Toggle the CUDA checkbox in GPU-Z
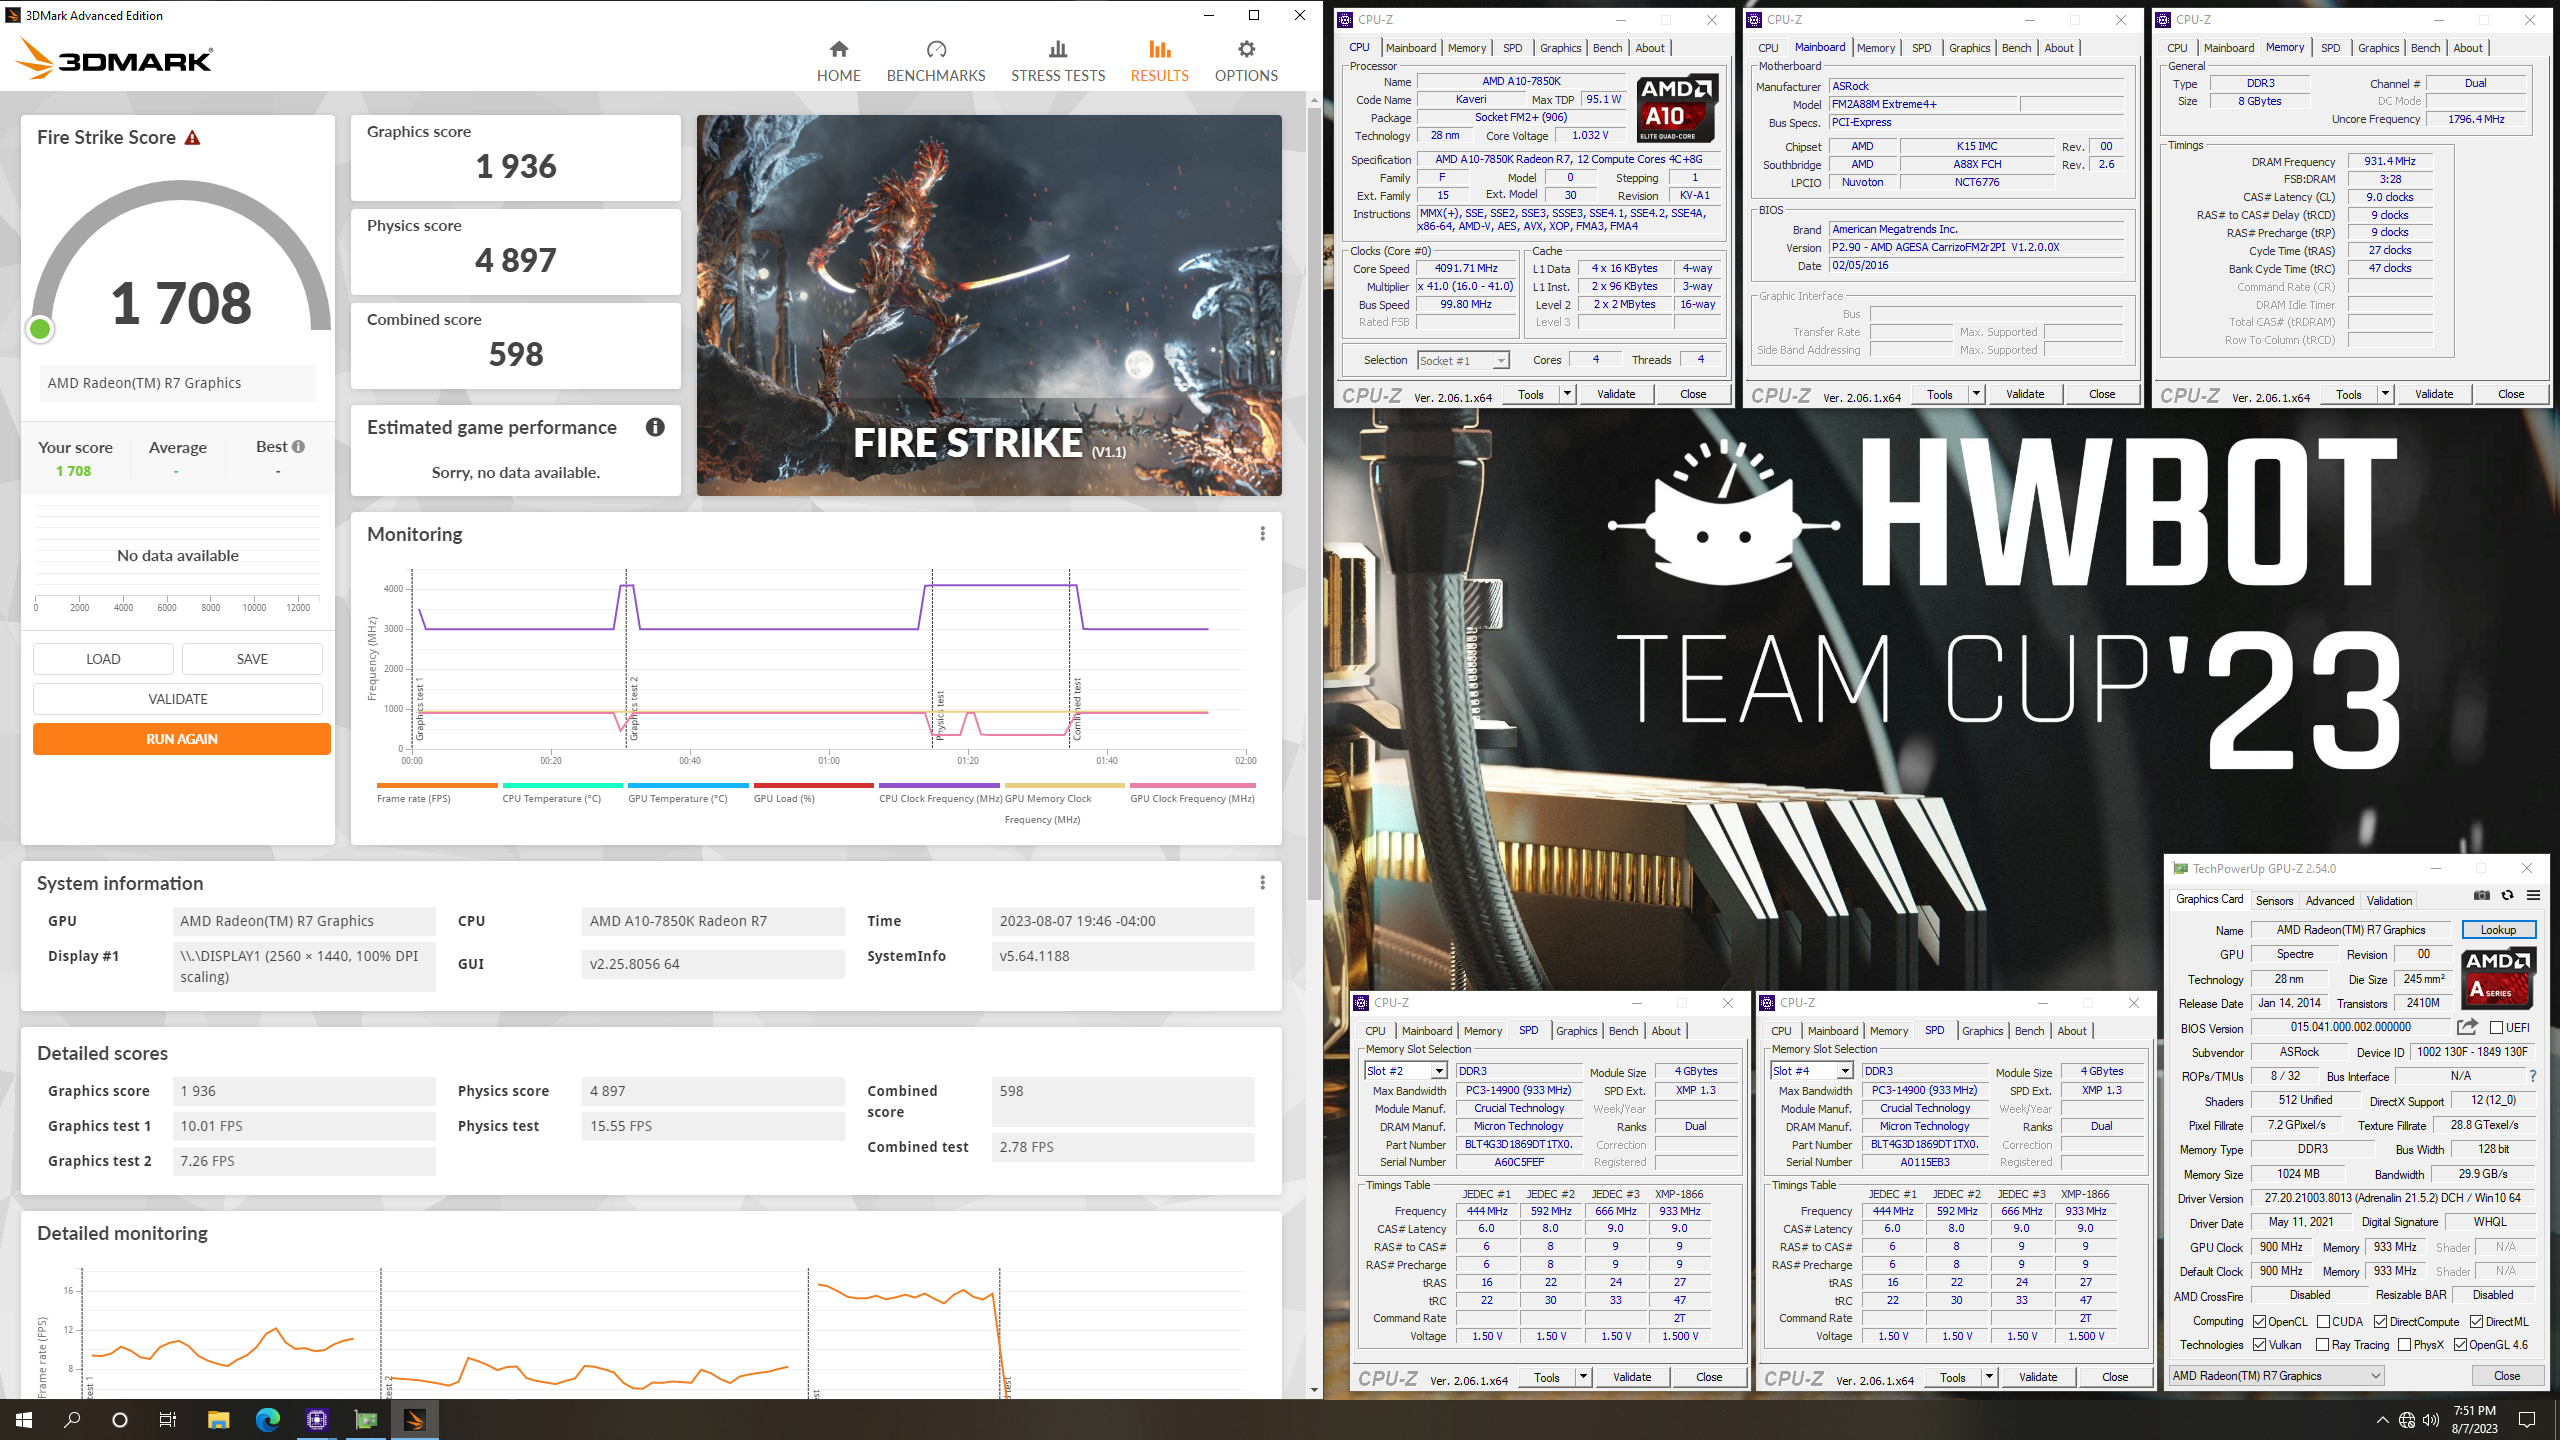 pyautogui.click(x=2324, y=1321)
